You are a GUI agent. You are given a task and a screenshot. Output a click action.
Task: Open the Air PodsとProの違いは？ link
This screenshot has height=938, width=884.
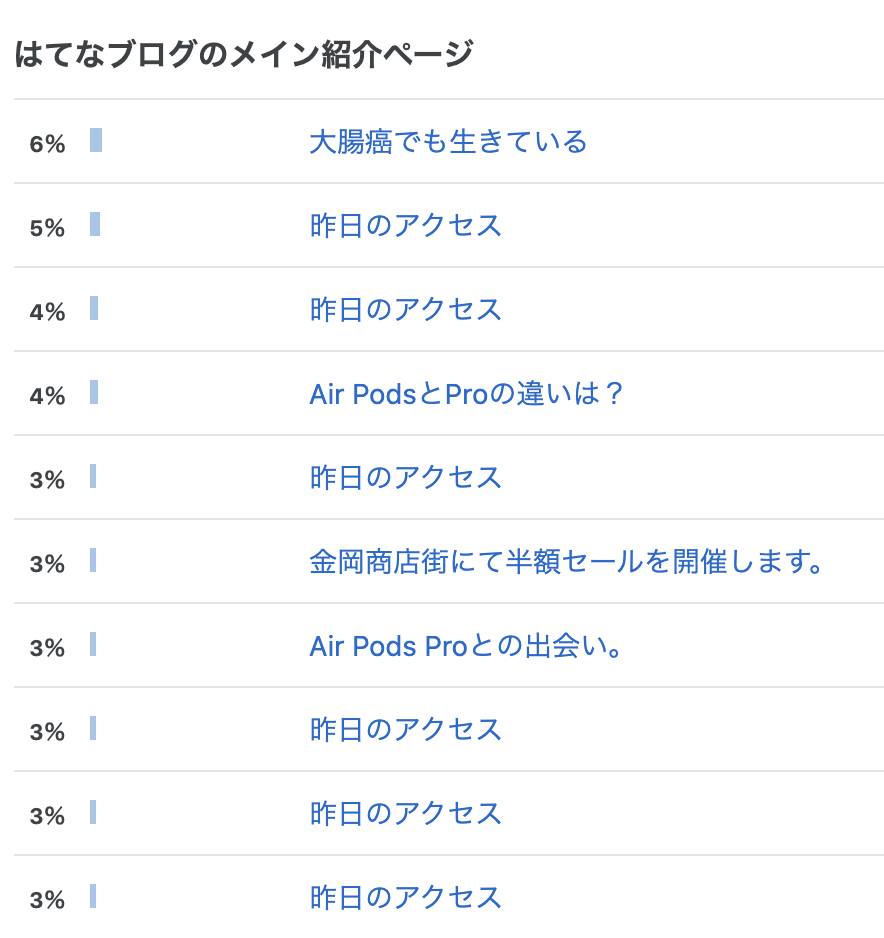466,394
